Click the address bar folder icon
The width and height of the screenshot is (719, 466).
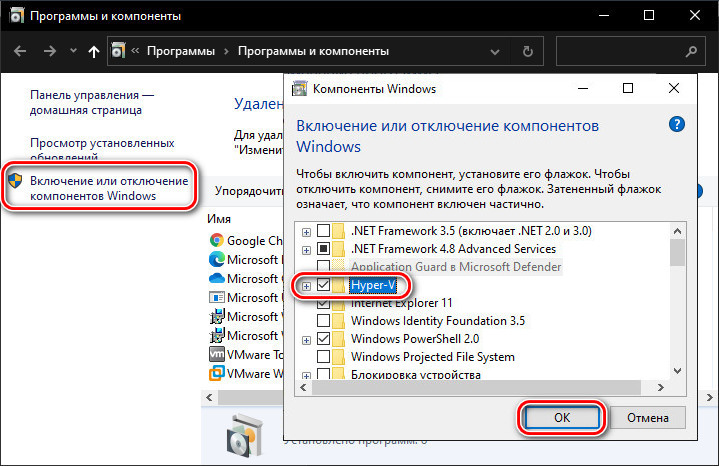pos(118,50)
